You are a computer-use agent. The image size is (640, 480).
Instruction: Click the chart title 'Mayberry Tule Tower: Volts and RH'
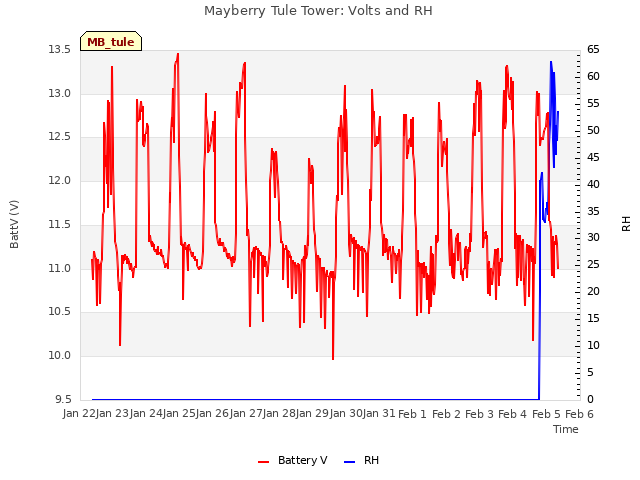coord(318,11)
